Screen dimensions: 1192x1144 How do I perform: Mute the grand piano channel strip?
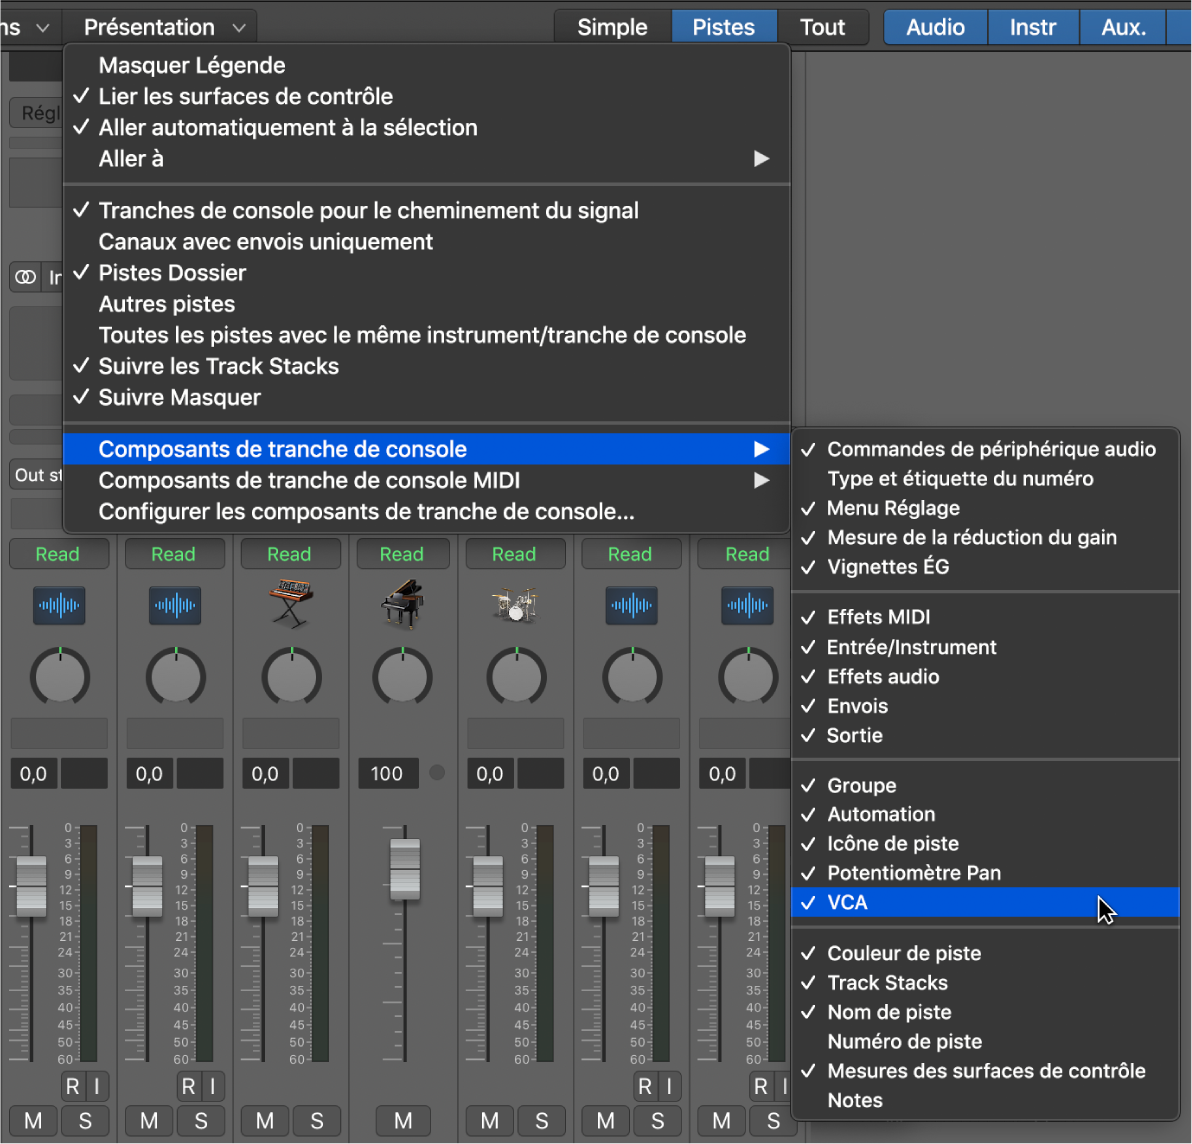(403, 1120)
